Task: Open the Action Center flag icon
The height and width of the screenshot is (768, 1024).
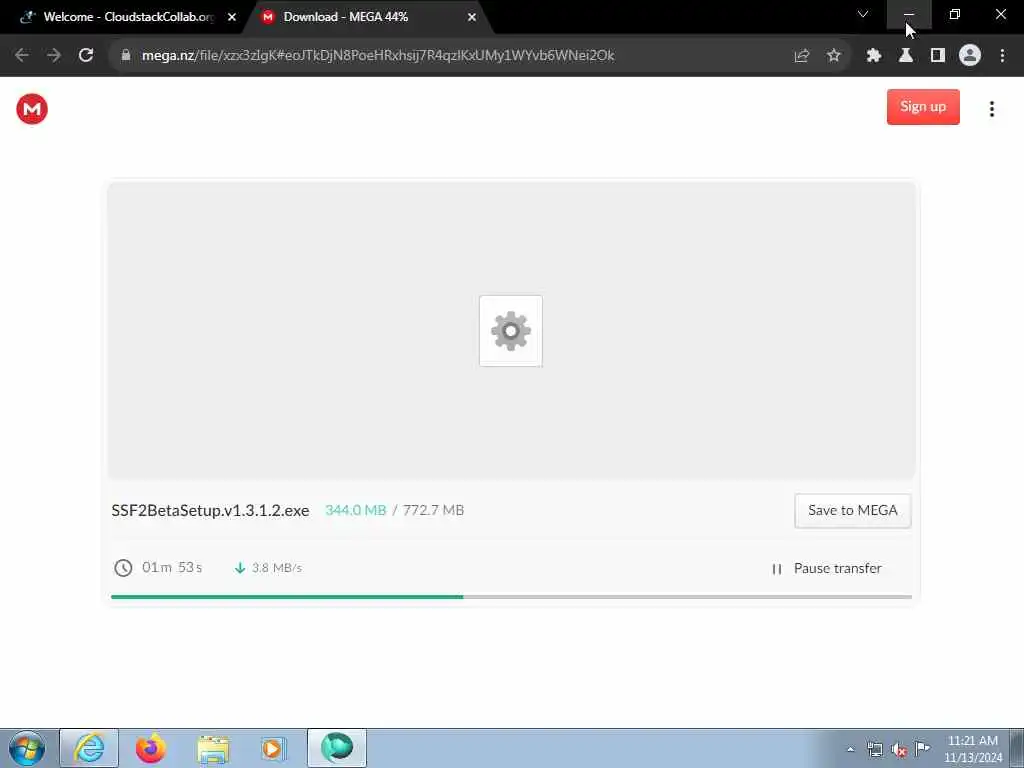Action: (x=922, y=749)
